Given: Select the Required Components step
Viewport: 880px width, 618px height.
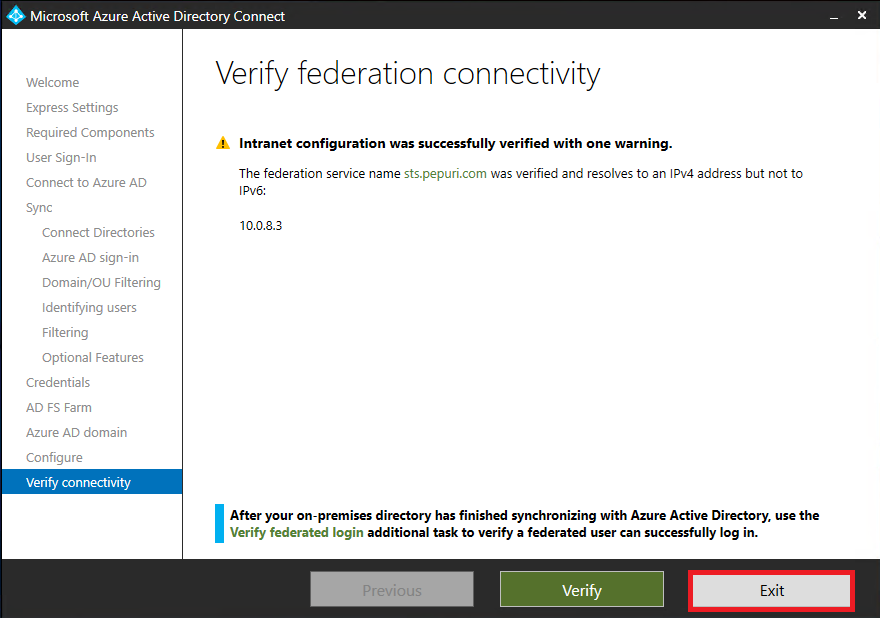Looking at the screenshot, I should (90, 132).
